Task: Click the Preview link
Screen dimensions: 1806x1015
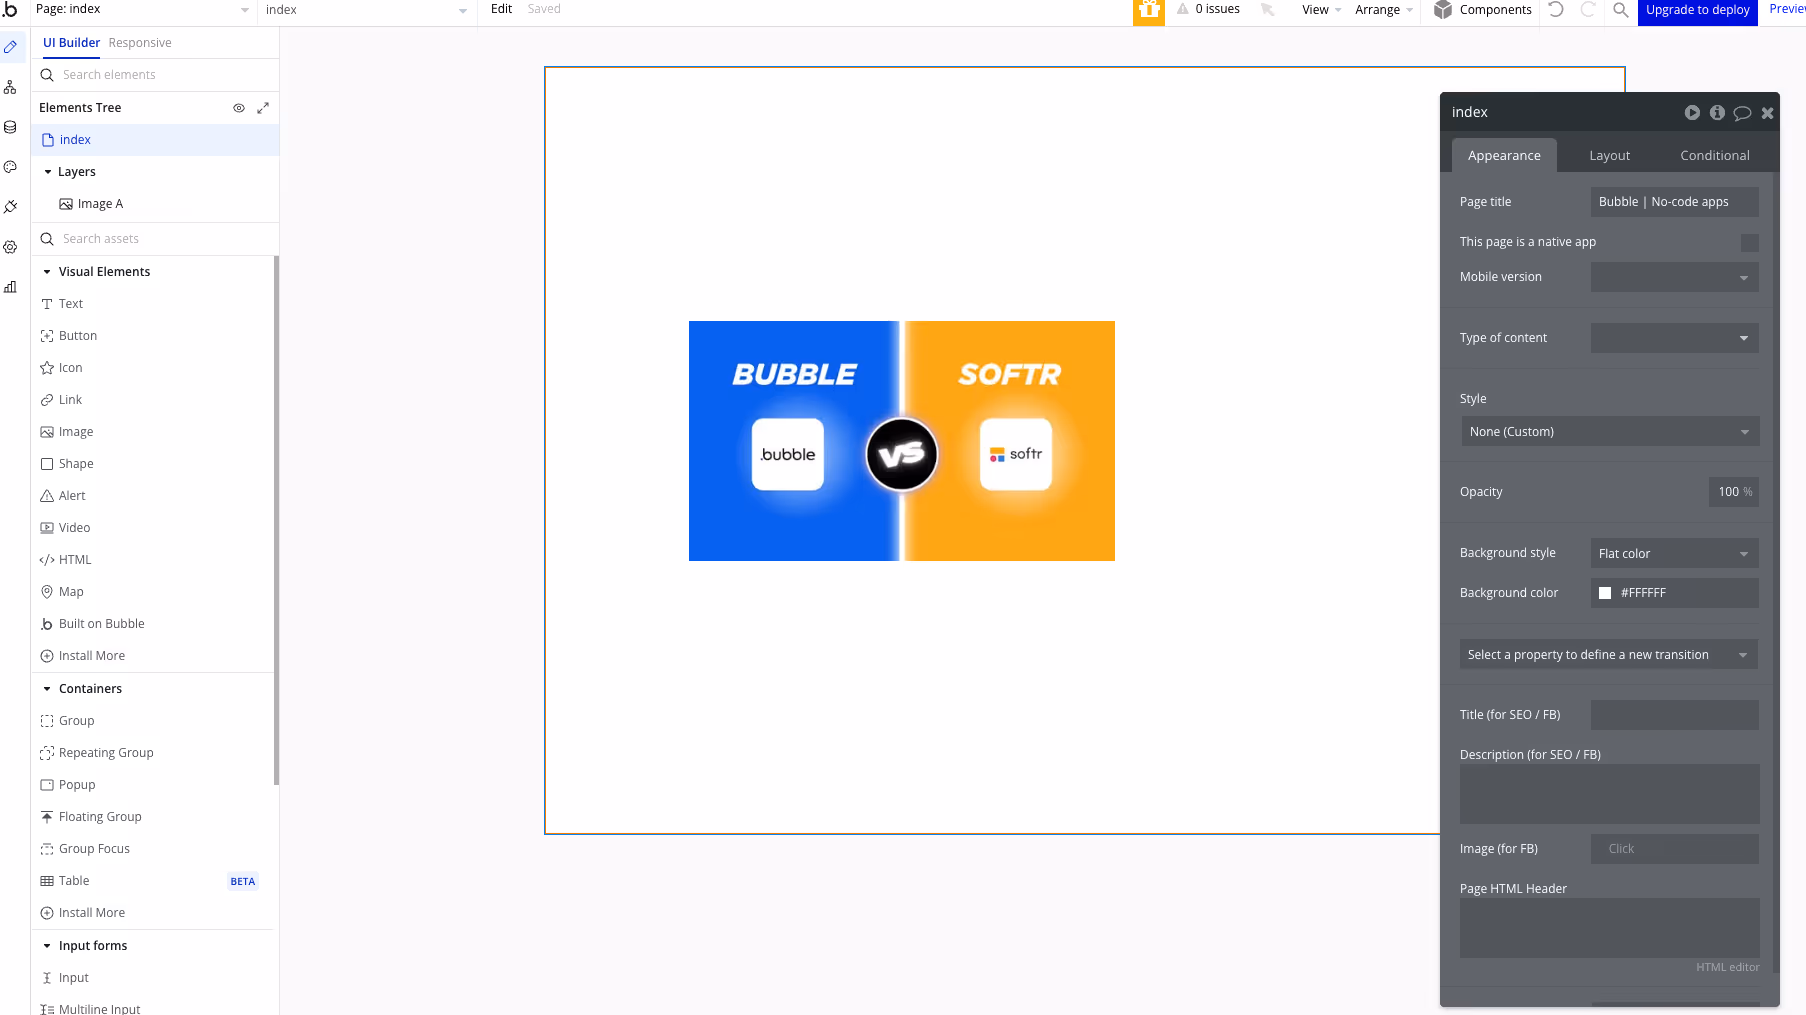Action: coord(1787,9)
